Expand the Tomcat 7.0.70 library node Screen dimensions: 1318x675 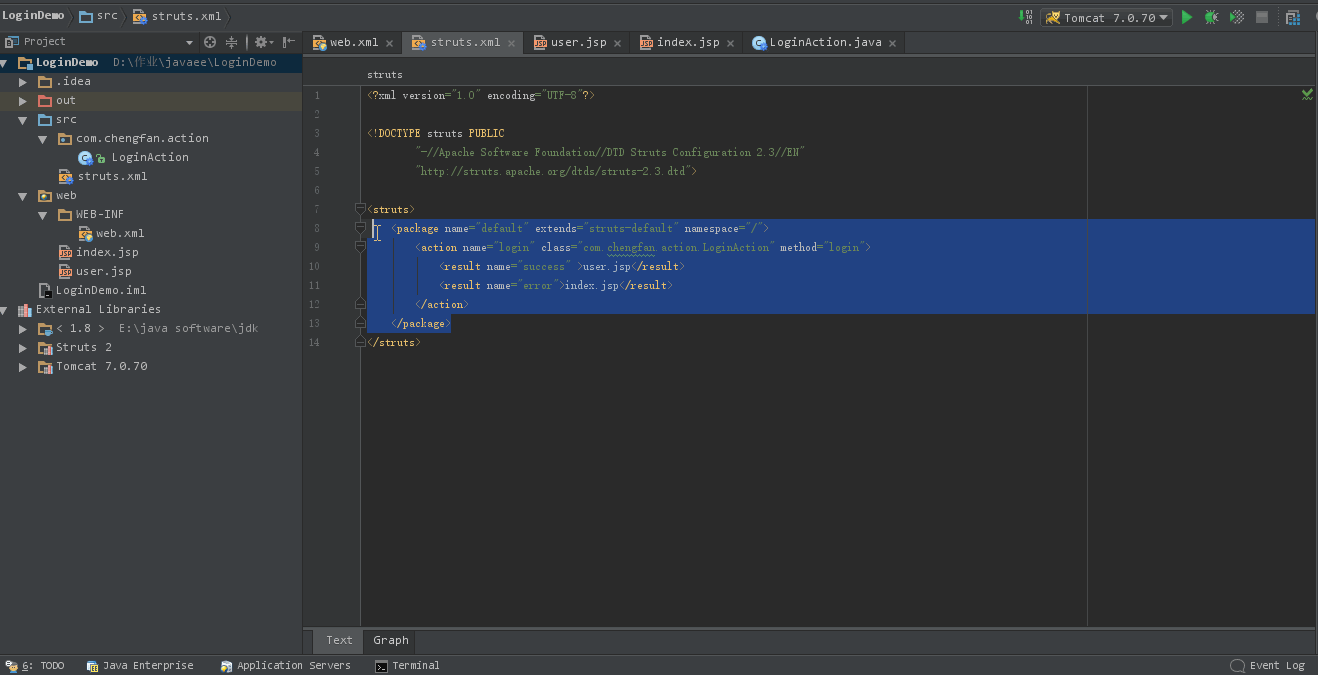(22, 366)
